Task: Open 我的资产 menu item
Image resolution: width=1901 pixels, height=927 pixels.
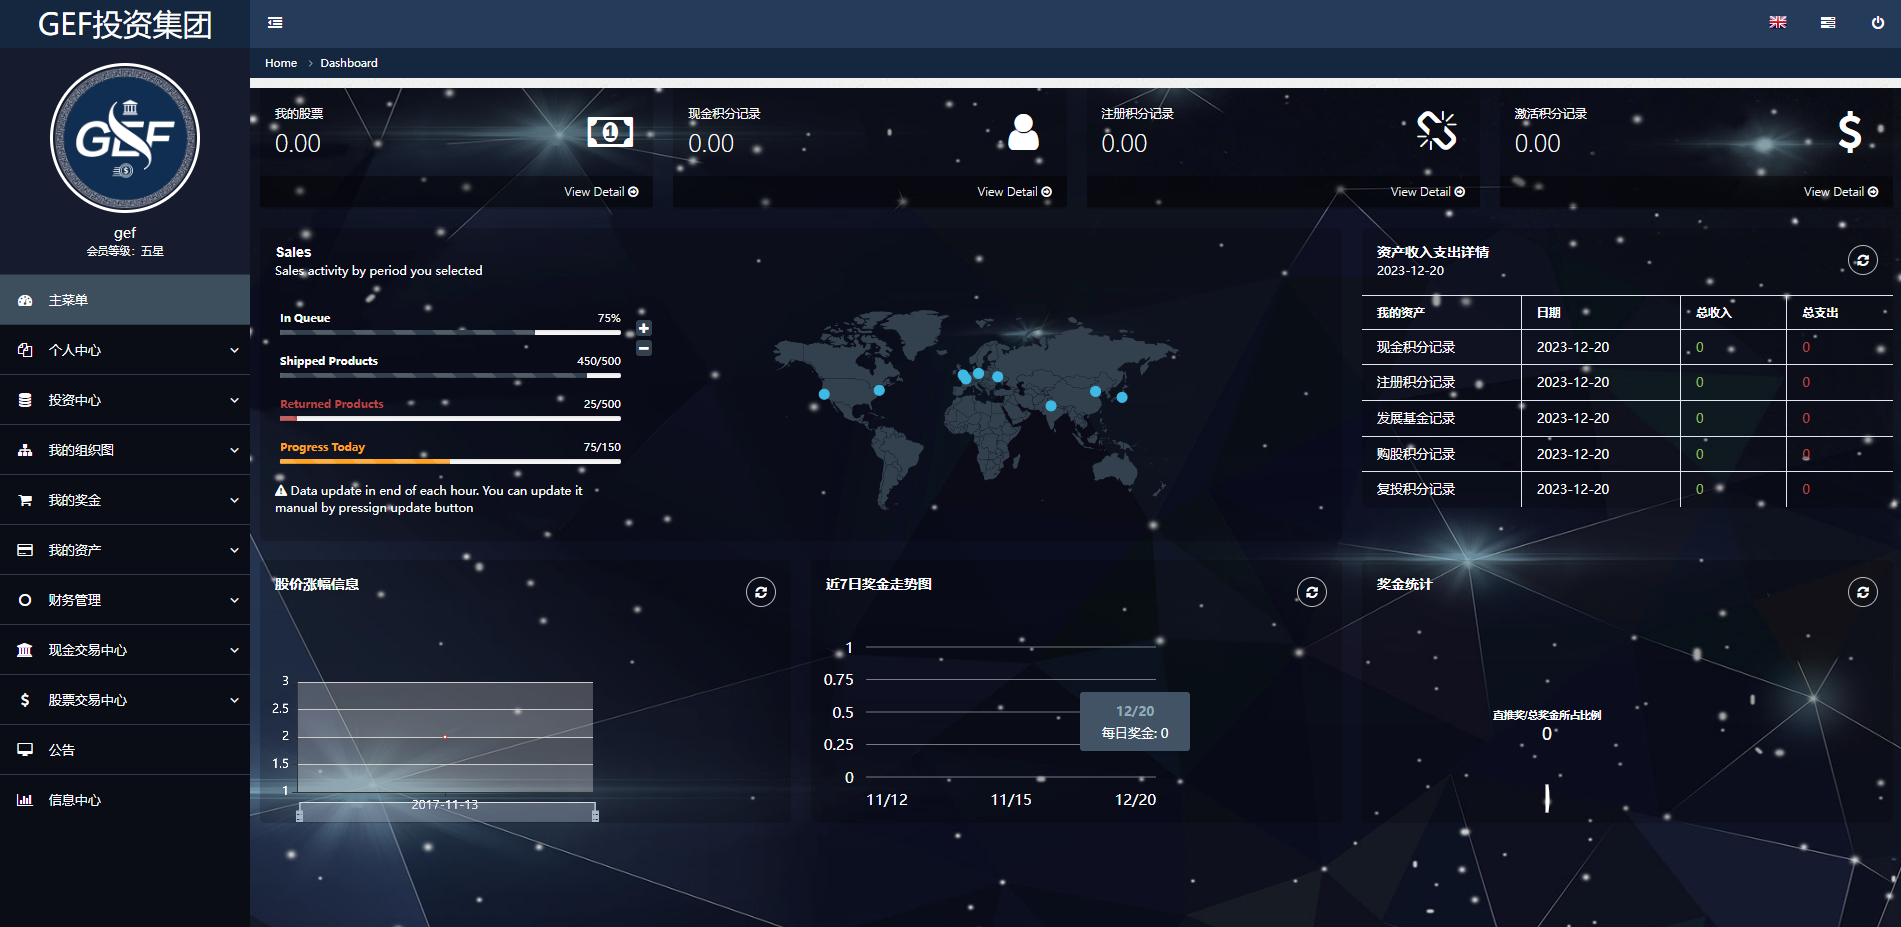Action: click(125, 550)
